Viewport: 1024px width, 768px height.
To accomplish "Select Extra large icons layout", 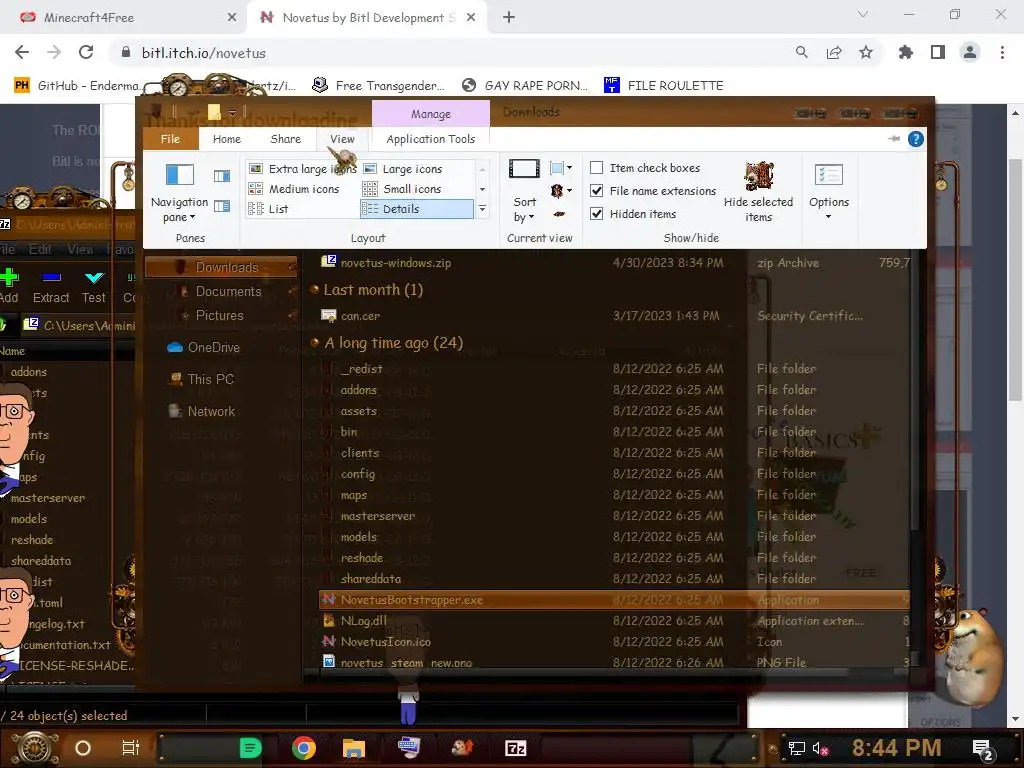I will (x=302, y=168).
